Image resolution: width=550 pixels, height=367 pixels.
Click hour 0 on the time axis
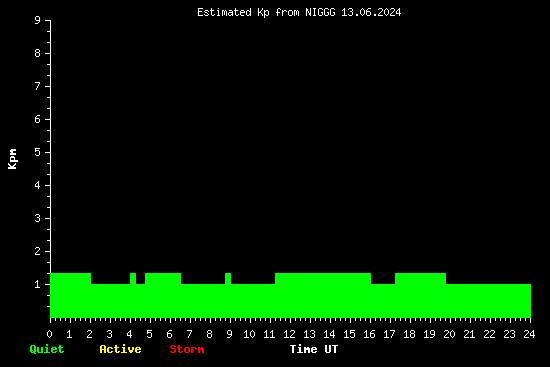click(x=49, y=334)
